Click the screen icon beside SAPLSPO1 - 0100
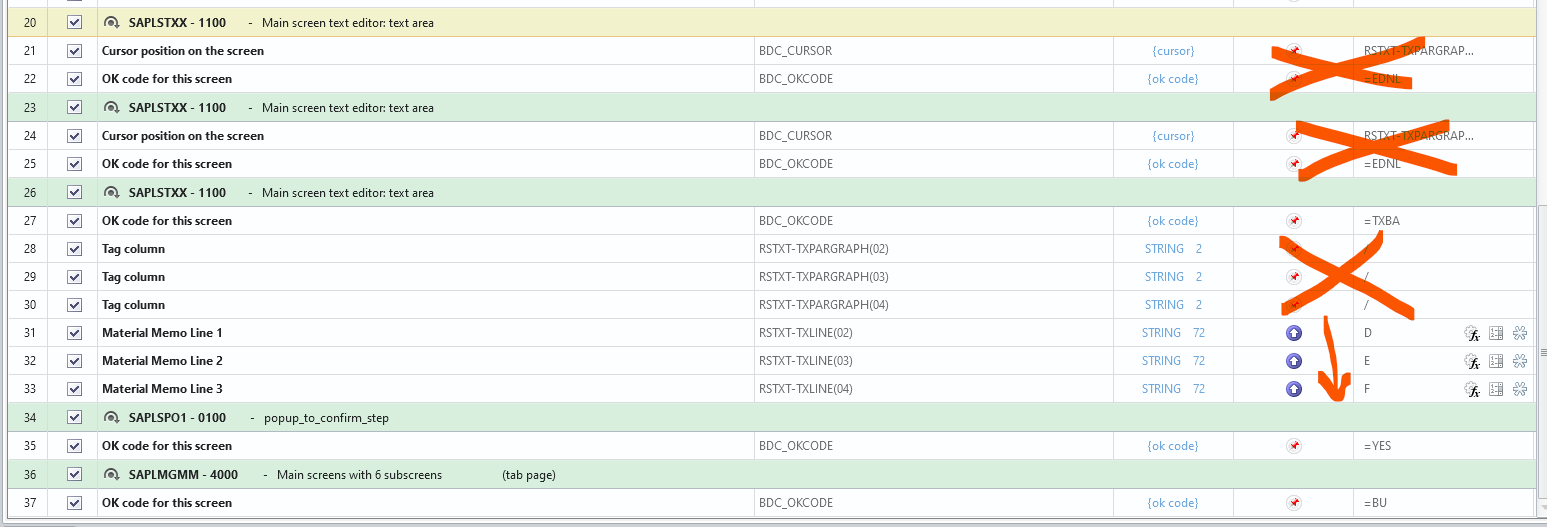 (x=112, y=417)
